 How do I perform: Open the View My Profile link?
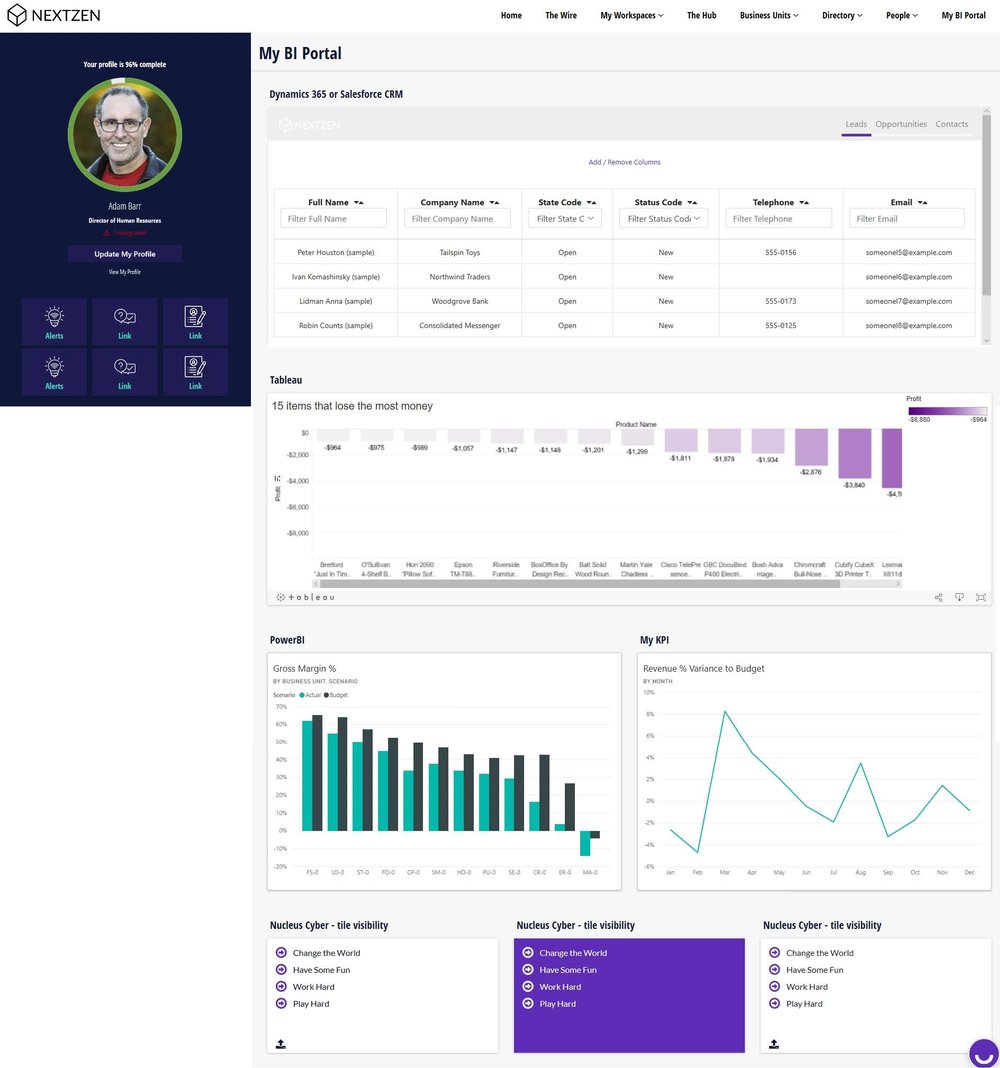coord(125,272)
